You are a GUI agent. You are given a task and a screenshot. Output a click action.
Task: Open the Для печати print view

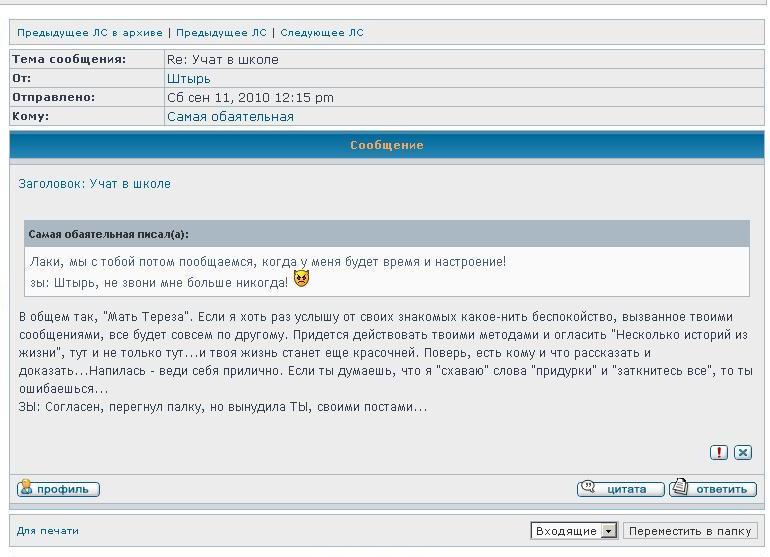[48, 531]
